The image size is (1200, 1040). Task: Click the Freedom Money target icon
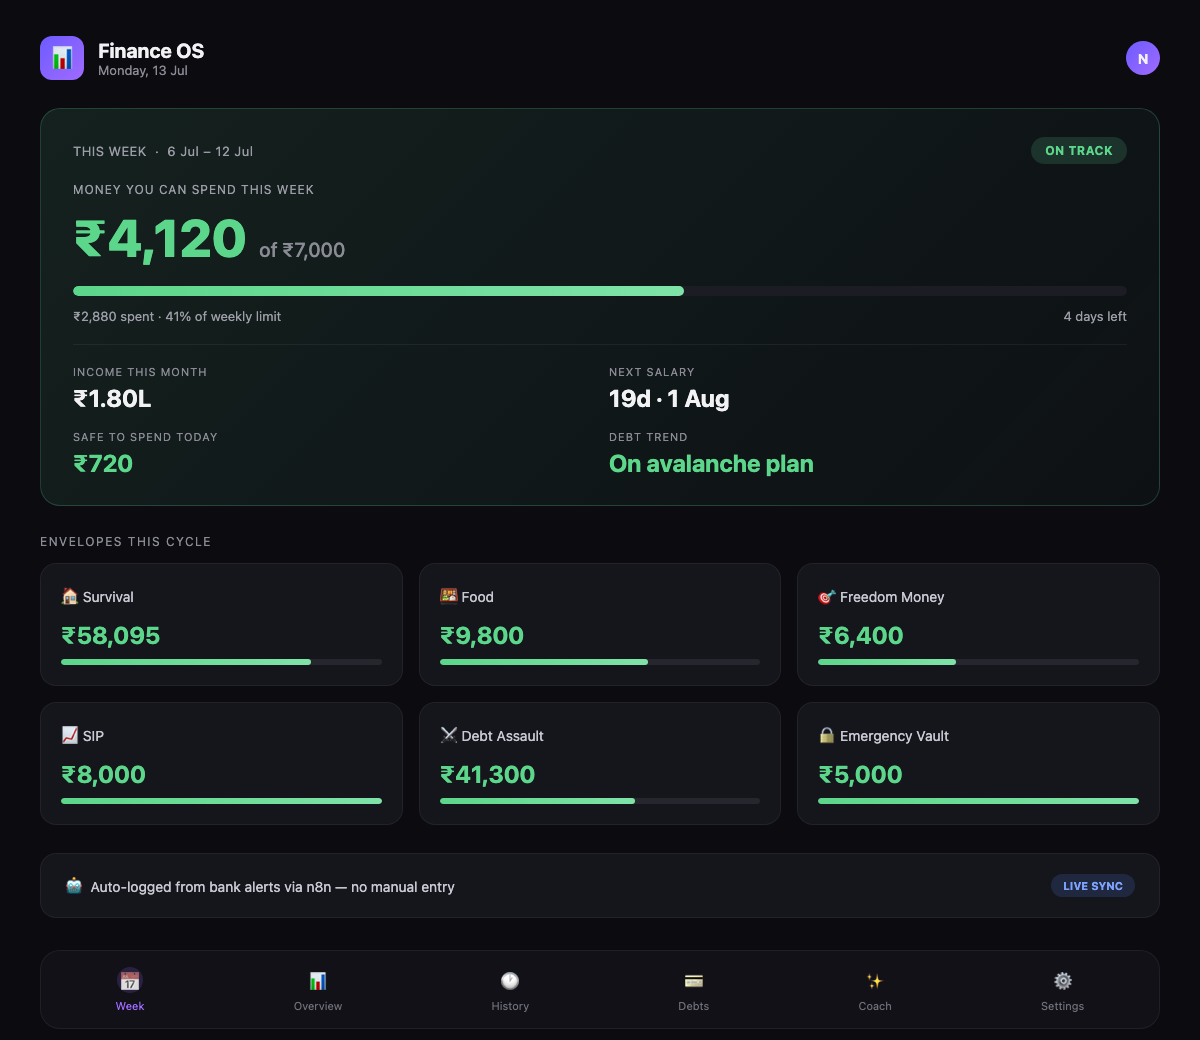pos(827,596)
